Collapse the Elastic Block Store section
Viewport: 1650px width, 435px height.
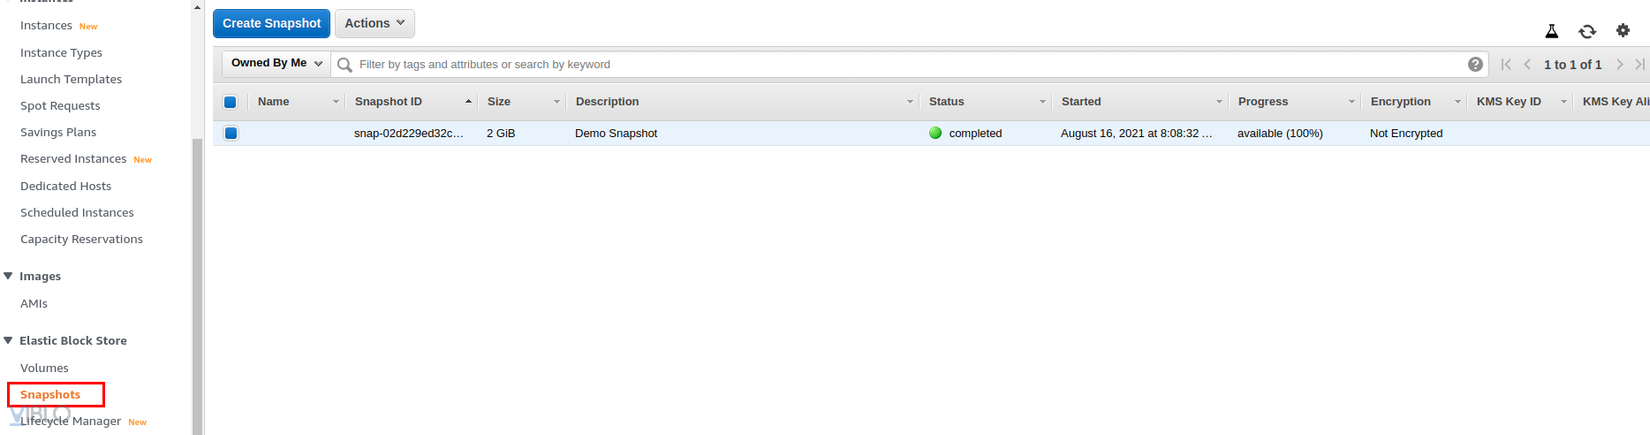9,341
